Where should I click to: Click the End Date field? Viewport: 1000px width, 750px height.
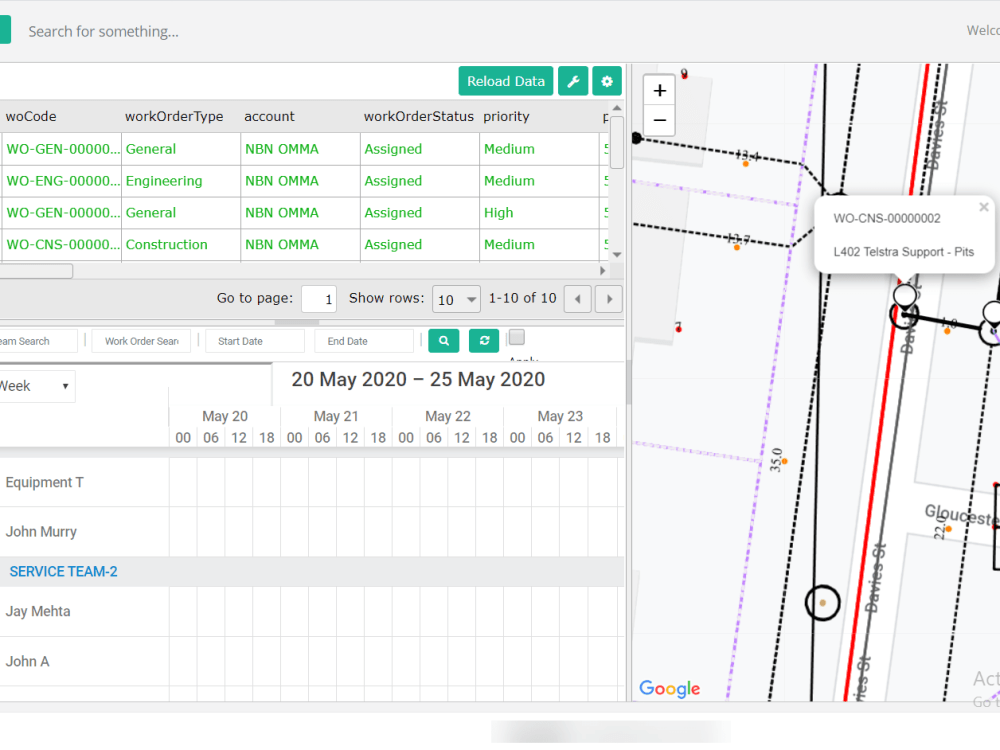[364, 341]
